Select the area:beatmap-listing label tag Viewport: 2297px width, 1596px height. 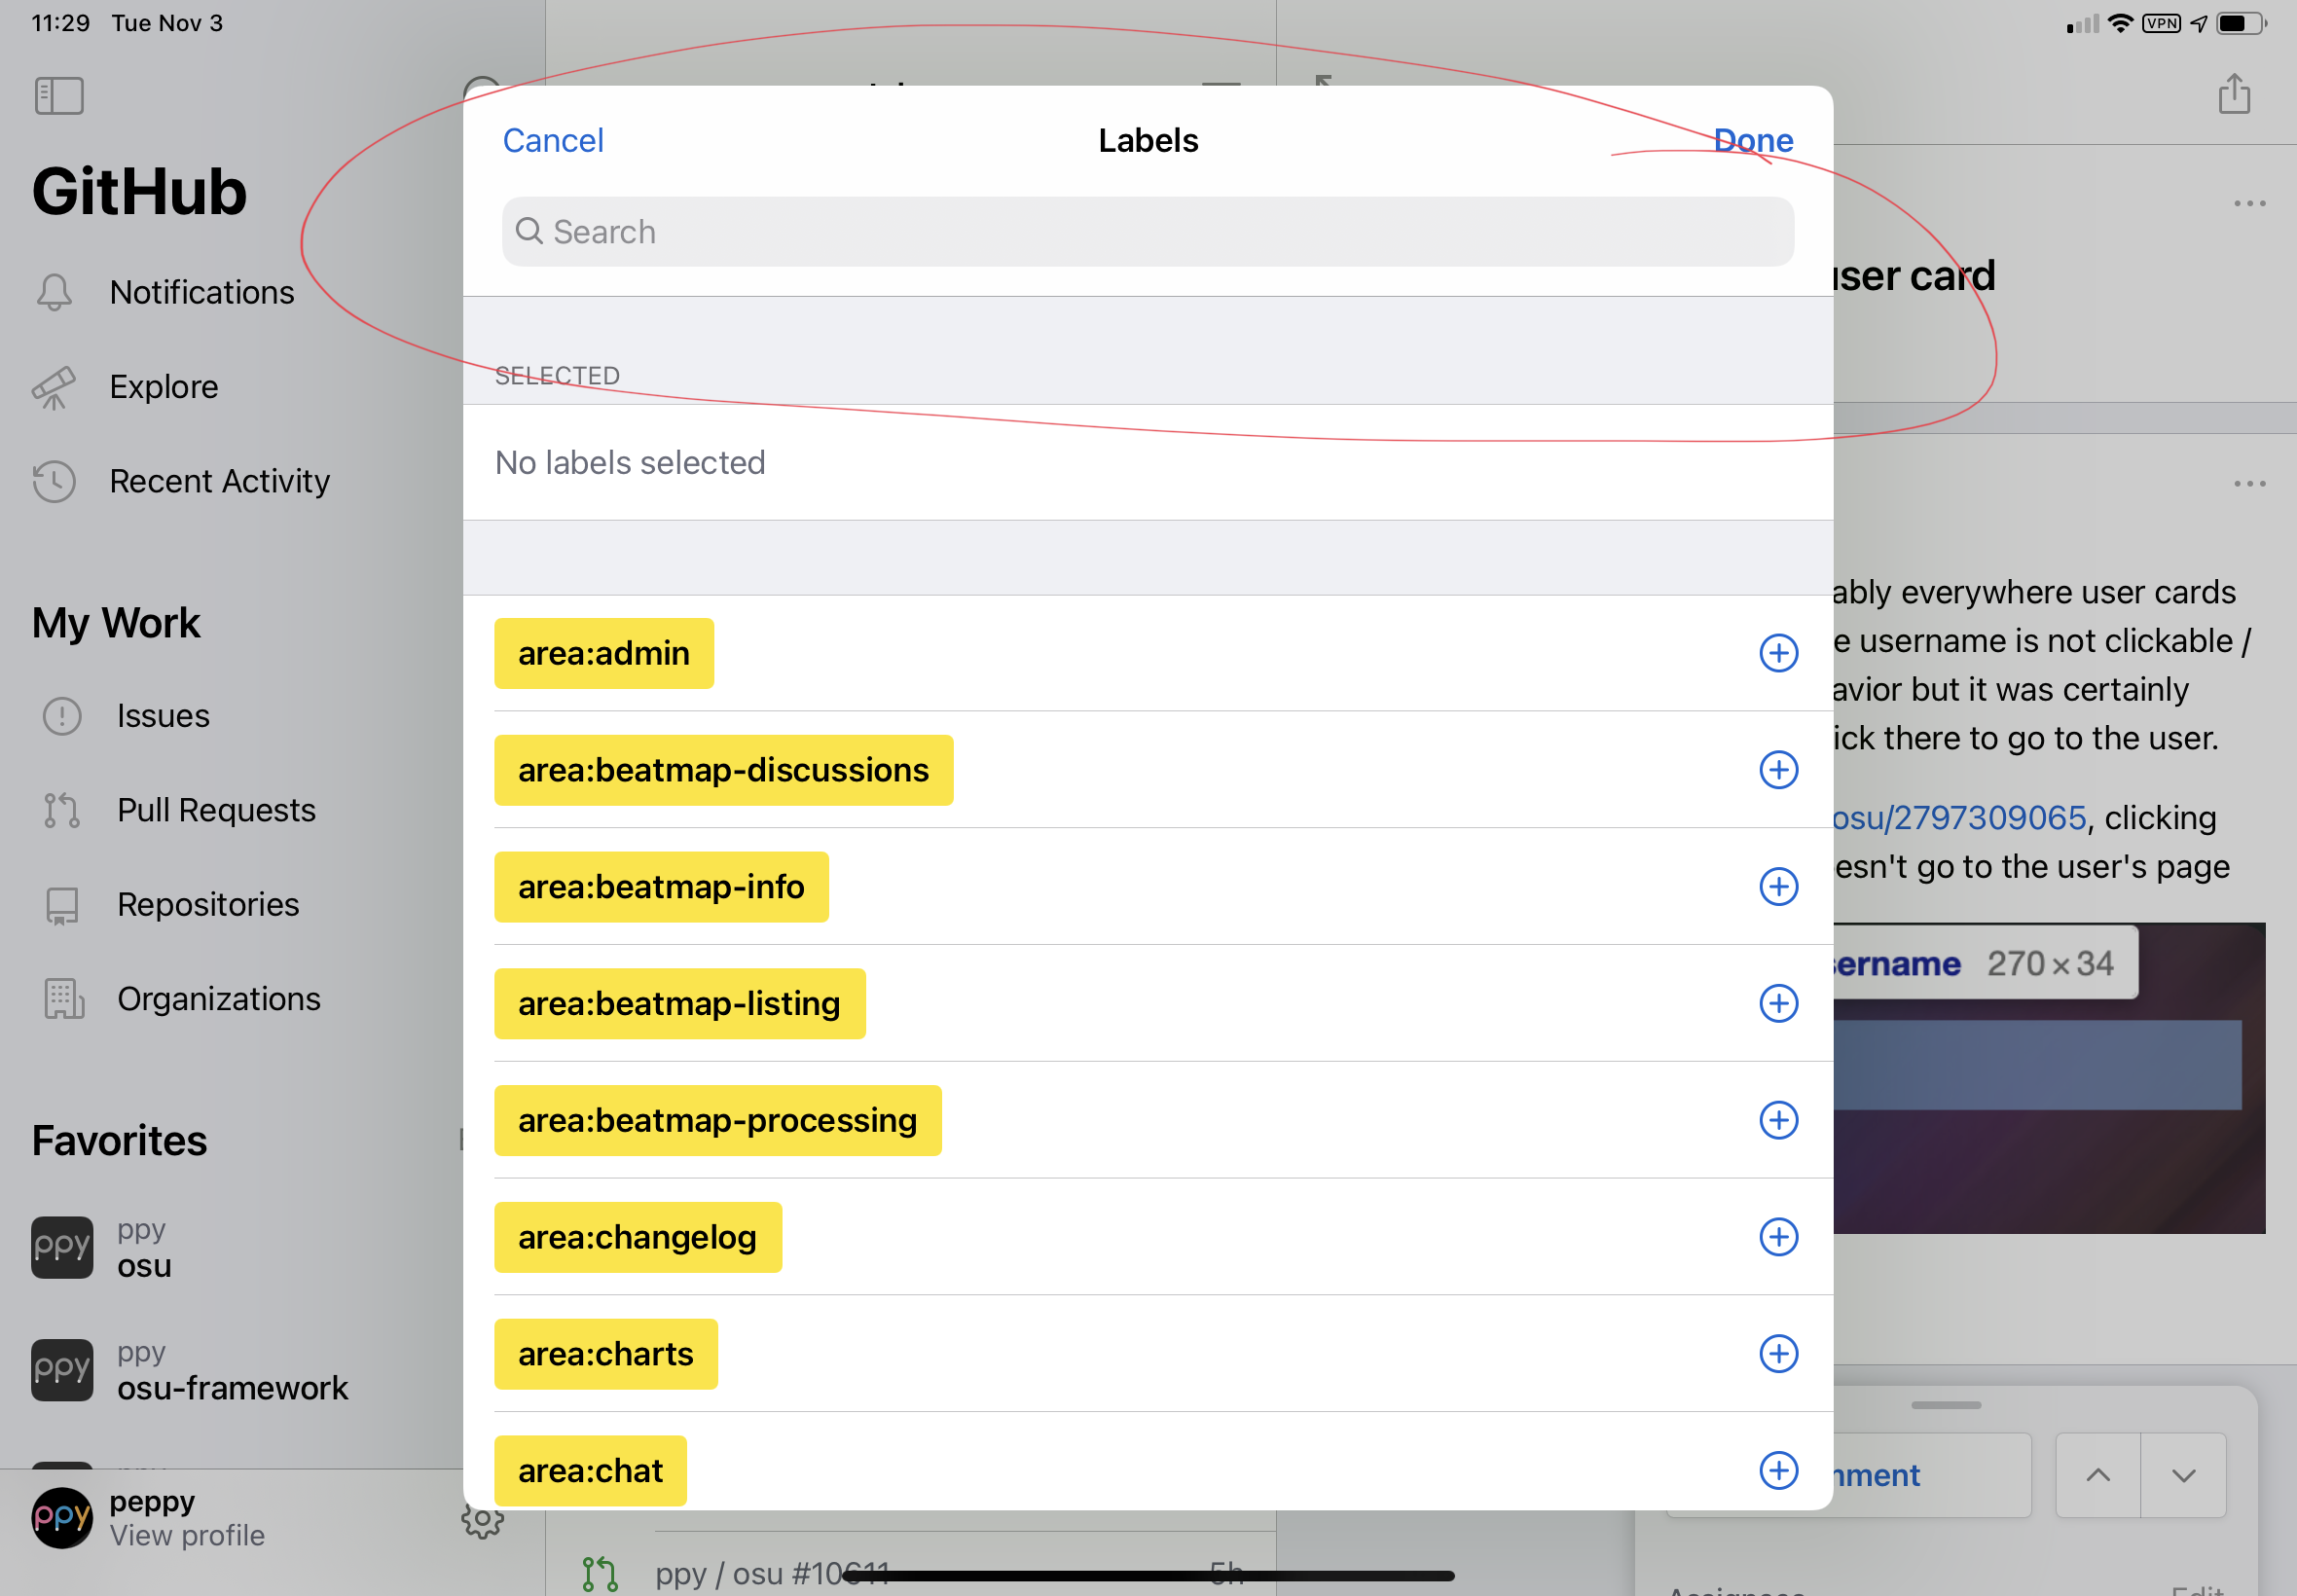[679, 1003]
